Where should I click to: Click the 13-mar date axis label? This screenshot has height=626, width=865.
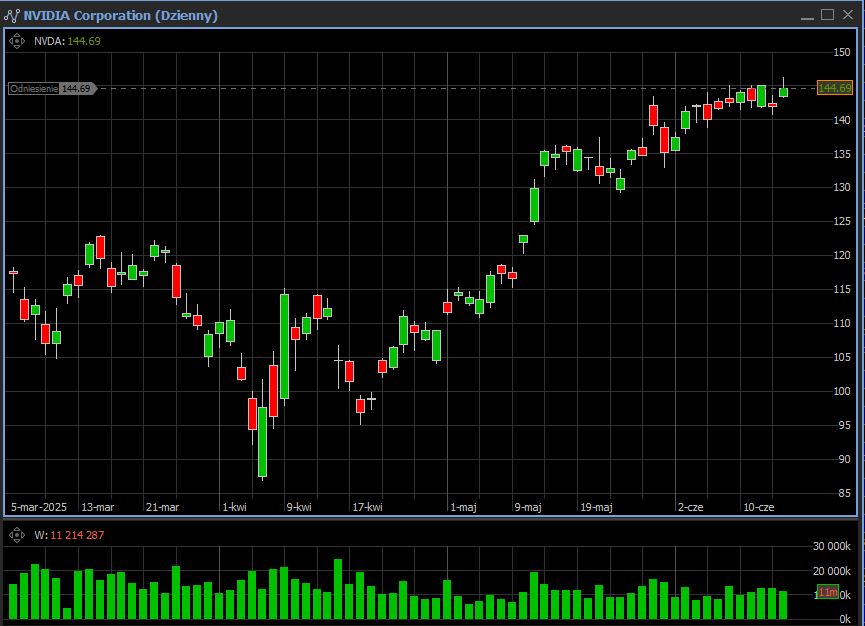[x=98, y=507]
